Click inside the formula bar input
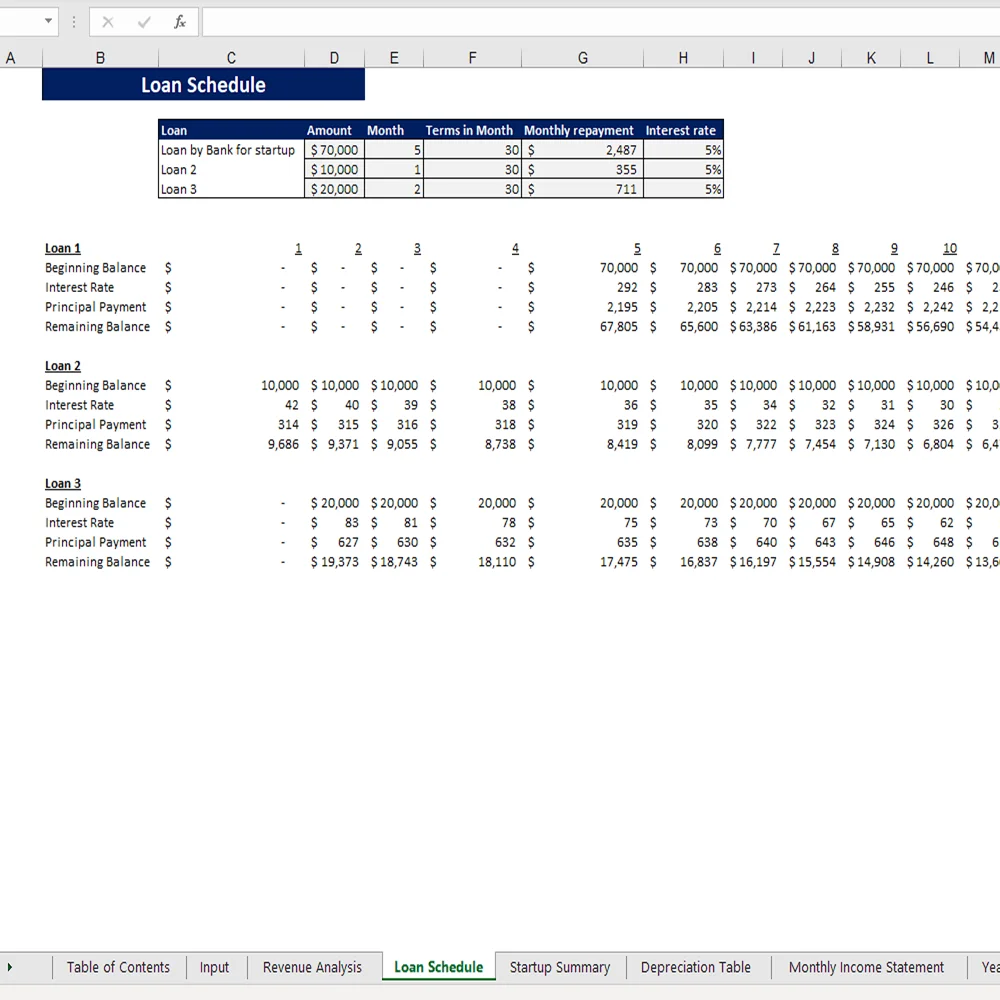This screenshot has height=1000, width=1000. (x=600, y=22)
